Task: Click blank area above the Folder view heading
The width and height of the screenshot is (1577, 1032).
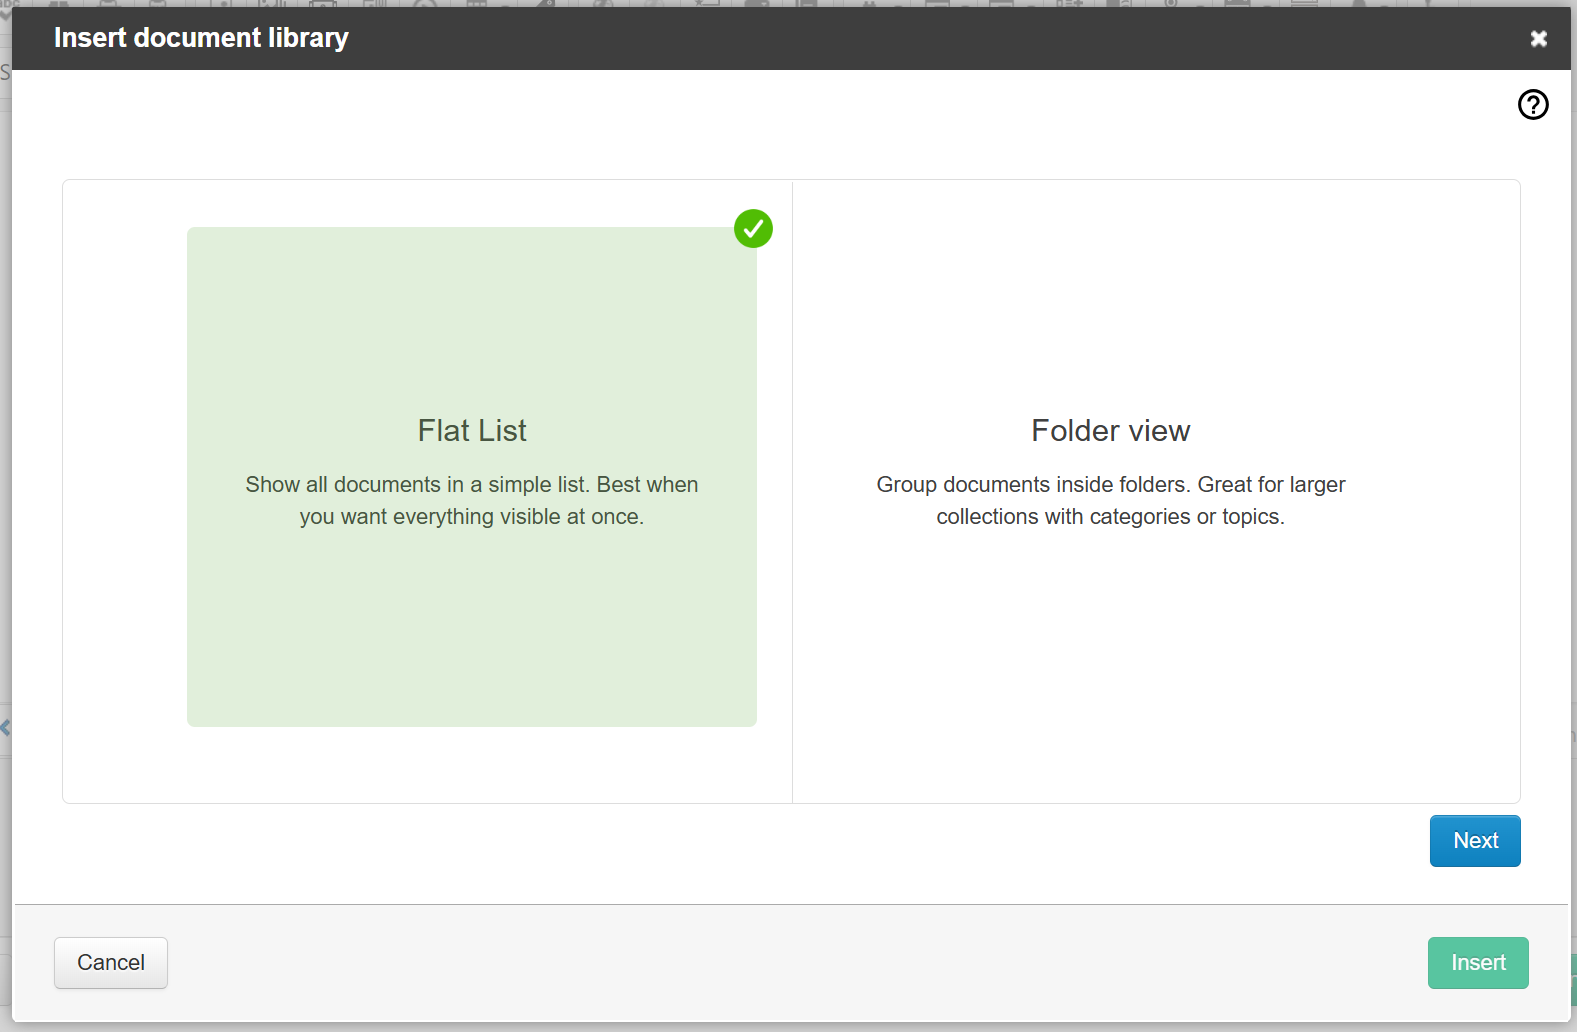Action: point(1110,300)
